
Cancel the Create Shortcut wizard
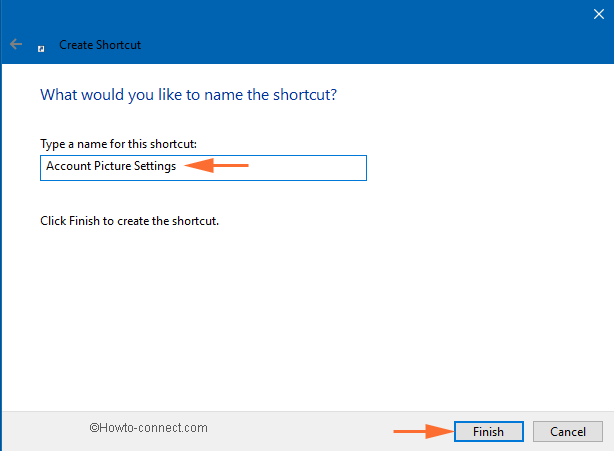click(x=568, y=431)
